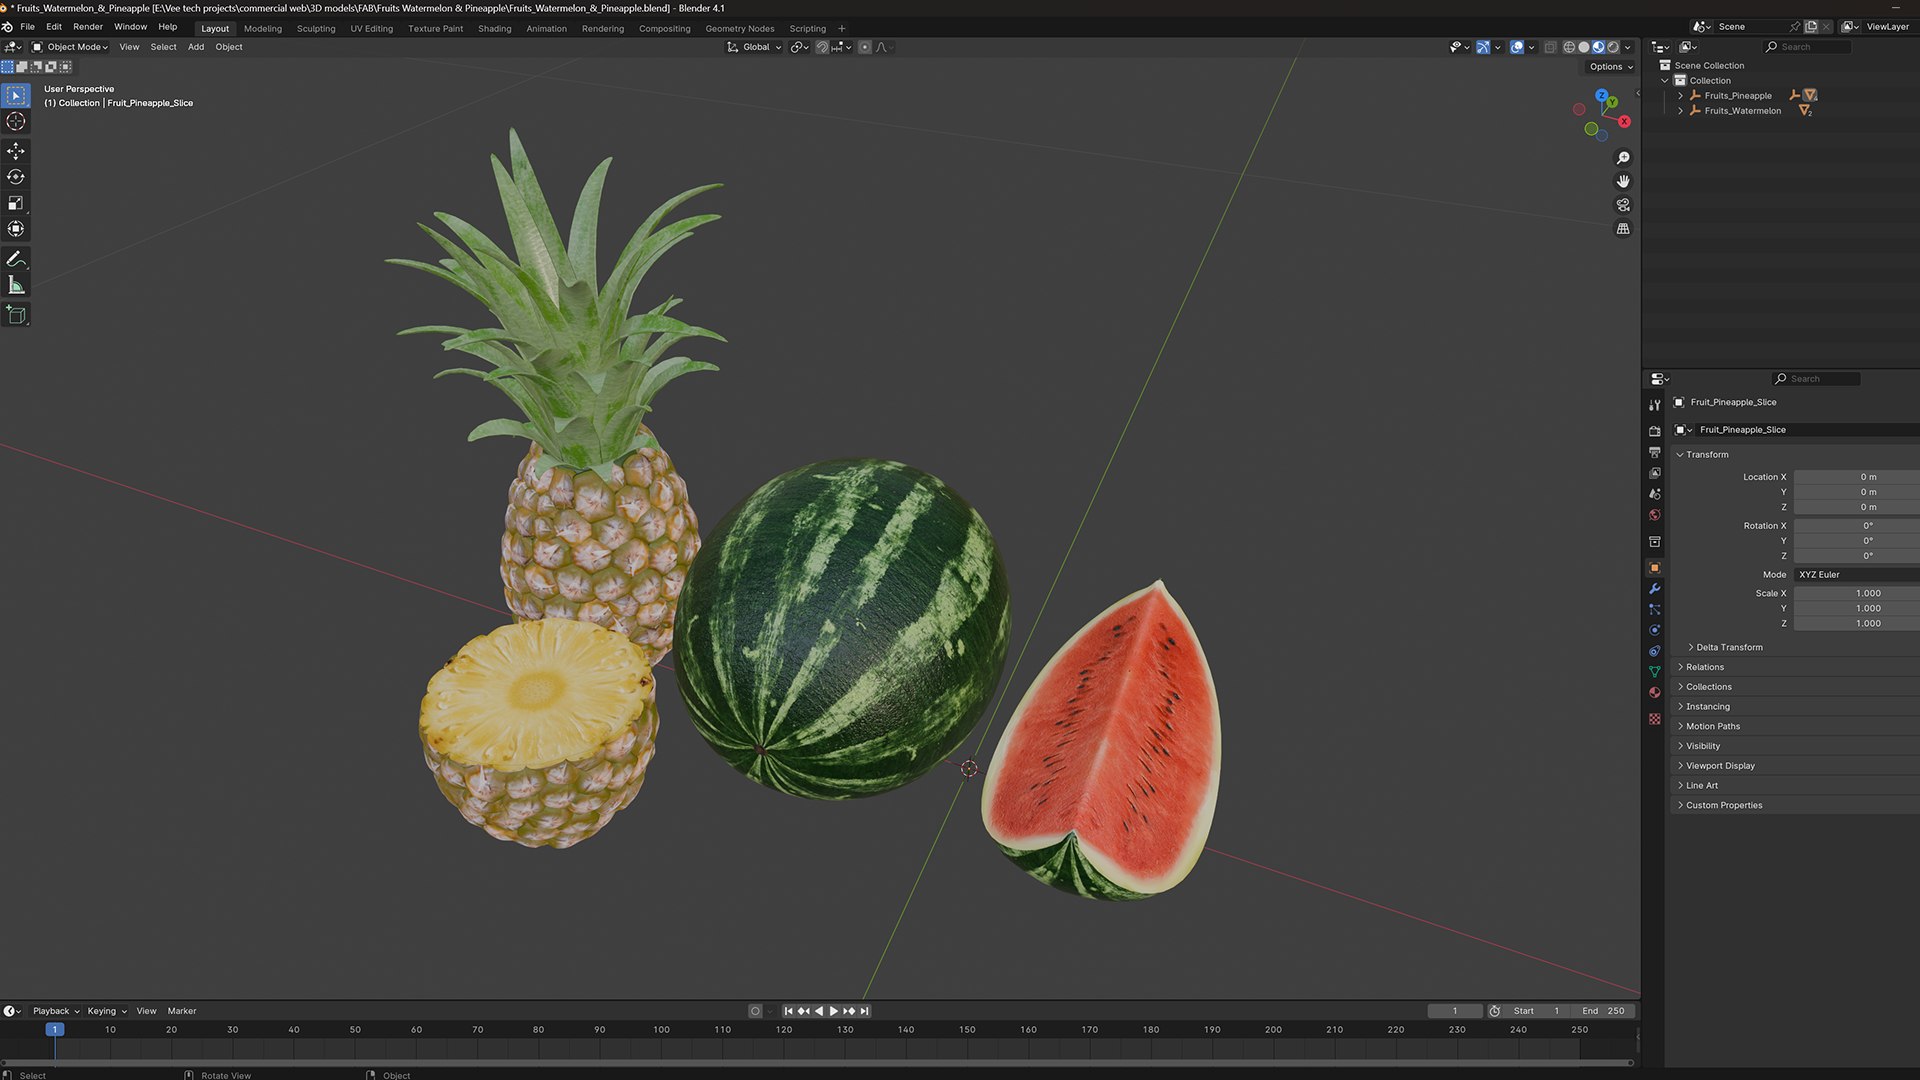Open the Scene properties tab
This screenshot has height=1080, width=1920.
(x=1655, y=494)
